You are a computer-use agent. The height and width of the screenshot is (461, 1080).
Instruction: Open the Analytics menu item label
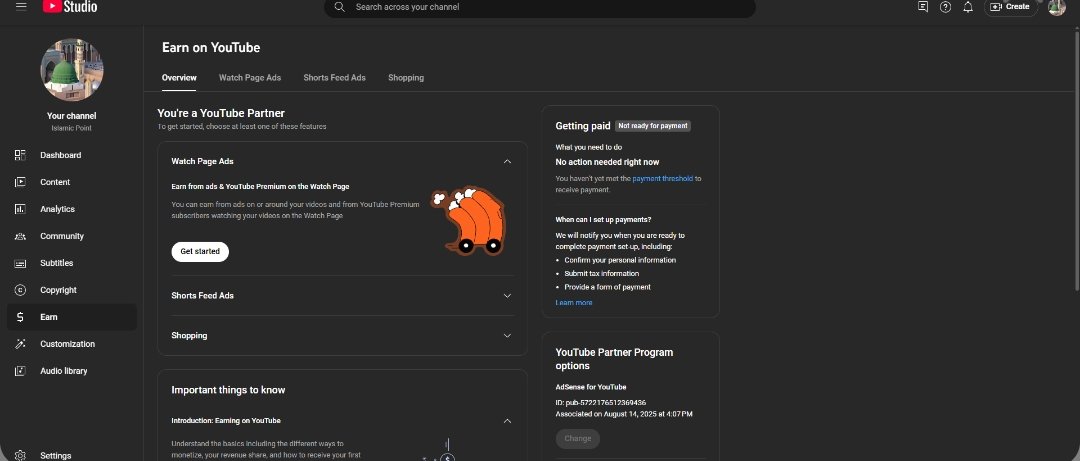(57, 209)
